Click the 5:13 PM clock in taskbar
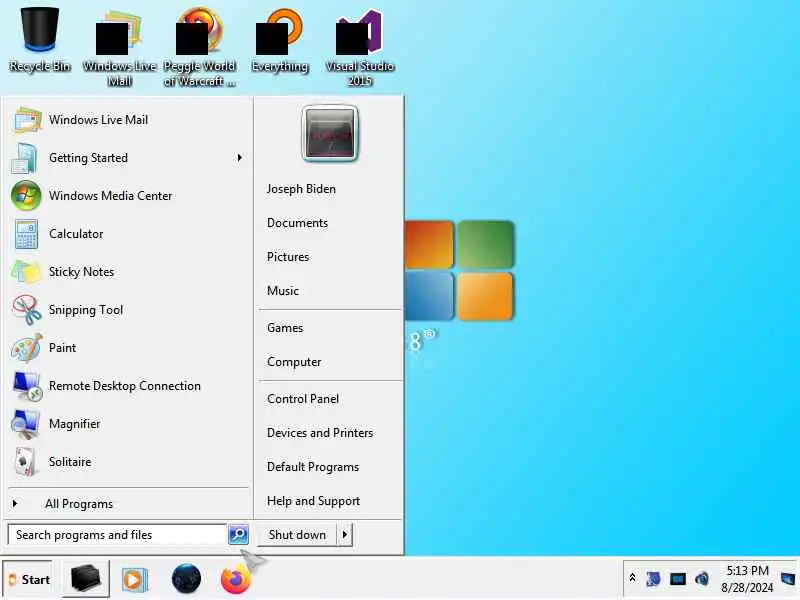 tap(747, 570)
